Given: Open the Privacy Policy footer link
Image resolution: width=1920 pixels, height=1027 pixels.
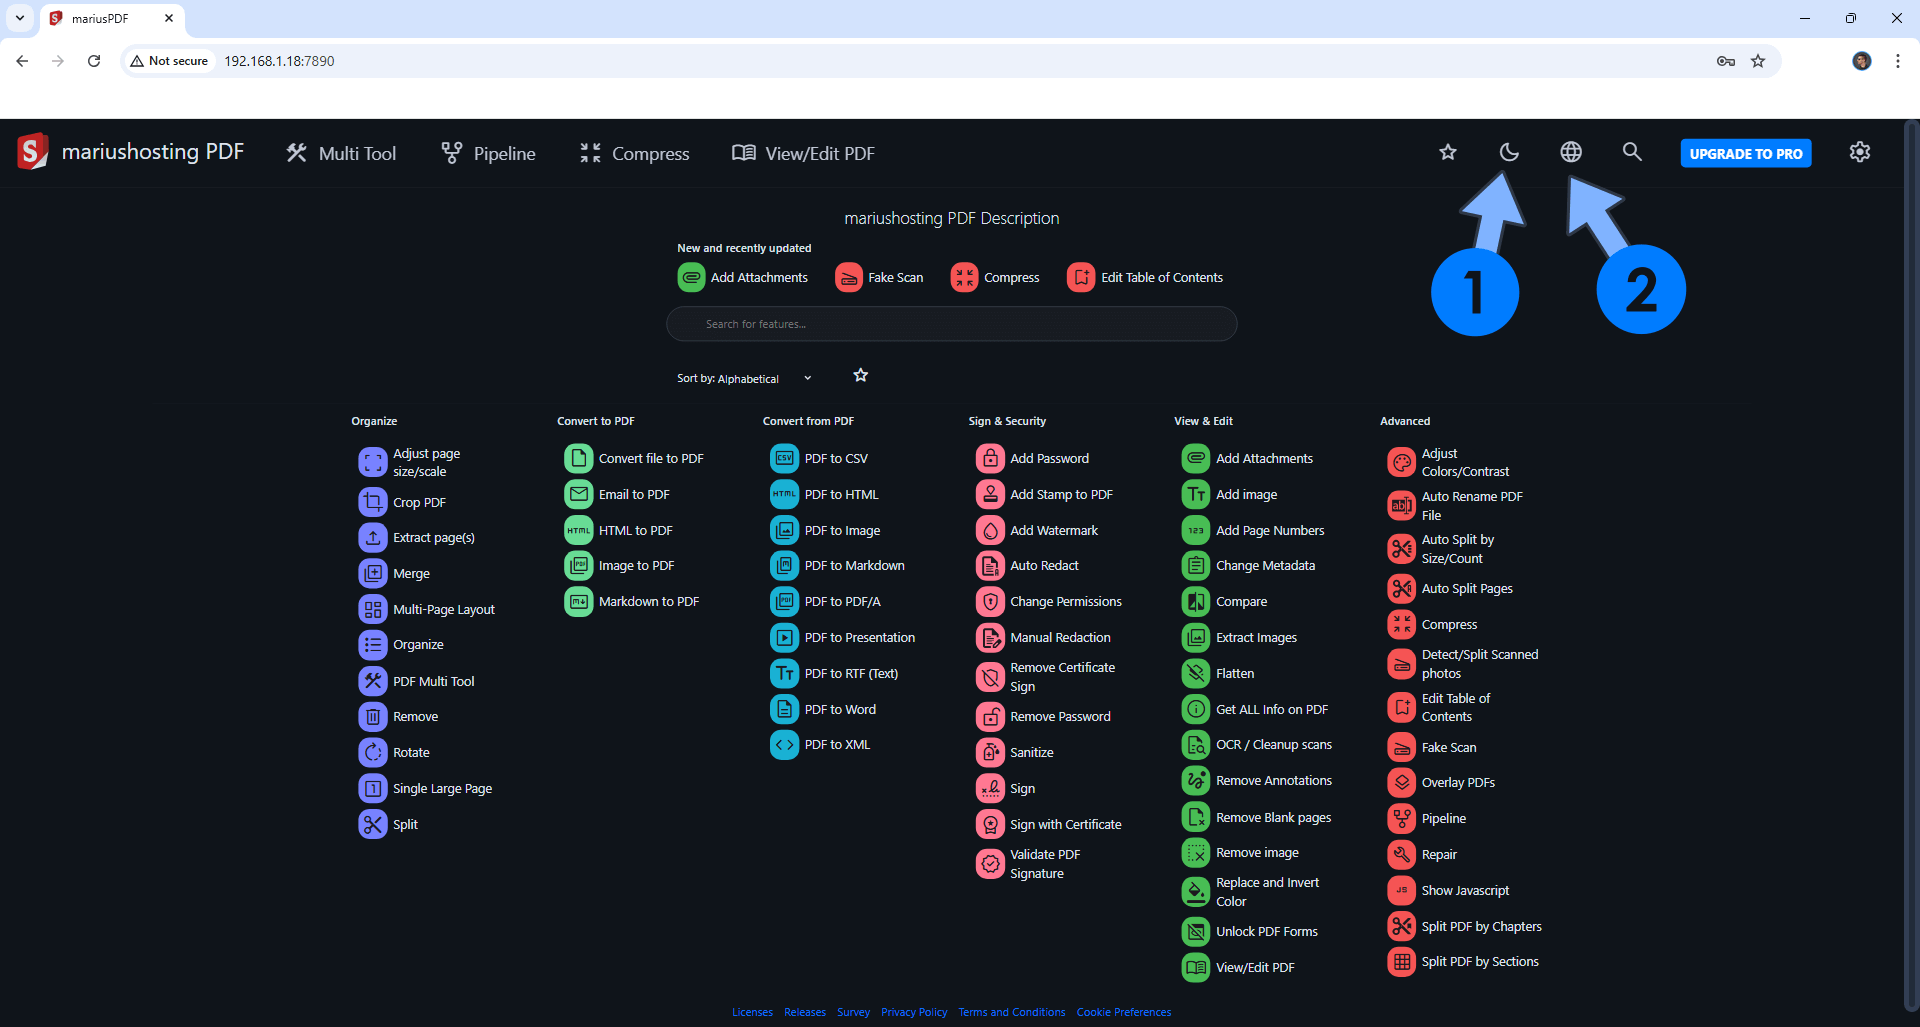Looking at the screenshot, I should point(914,1012).
